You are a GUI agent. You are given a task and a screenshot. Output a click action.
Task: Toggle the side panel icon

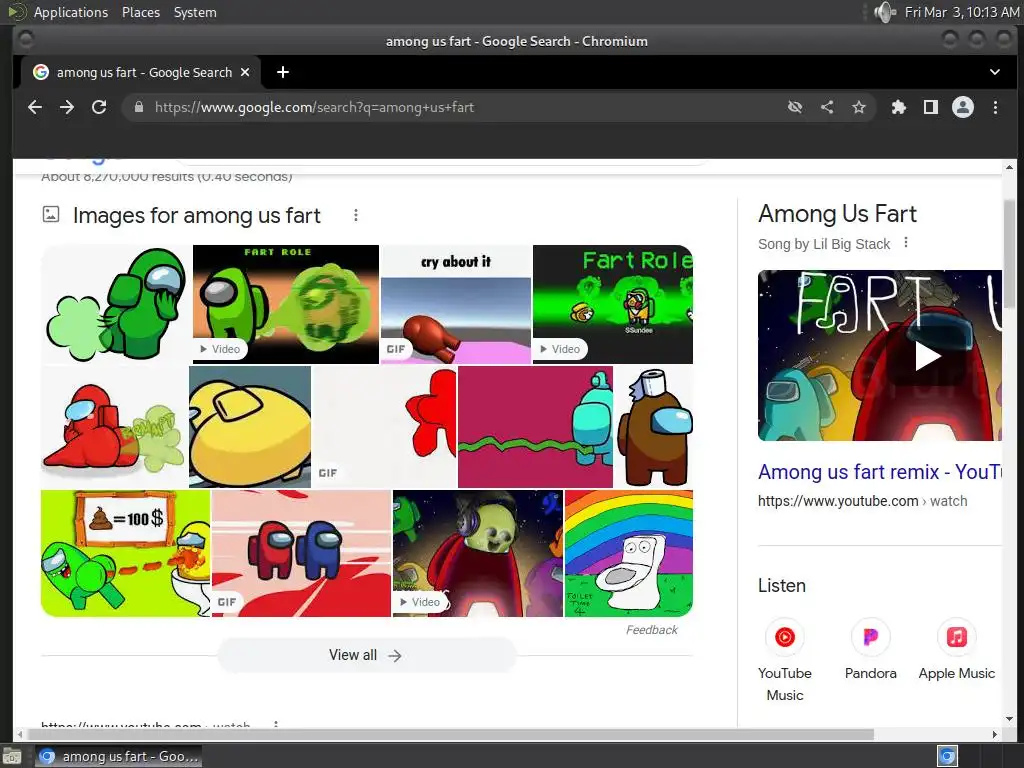point(931,107)
